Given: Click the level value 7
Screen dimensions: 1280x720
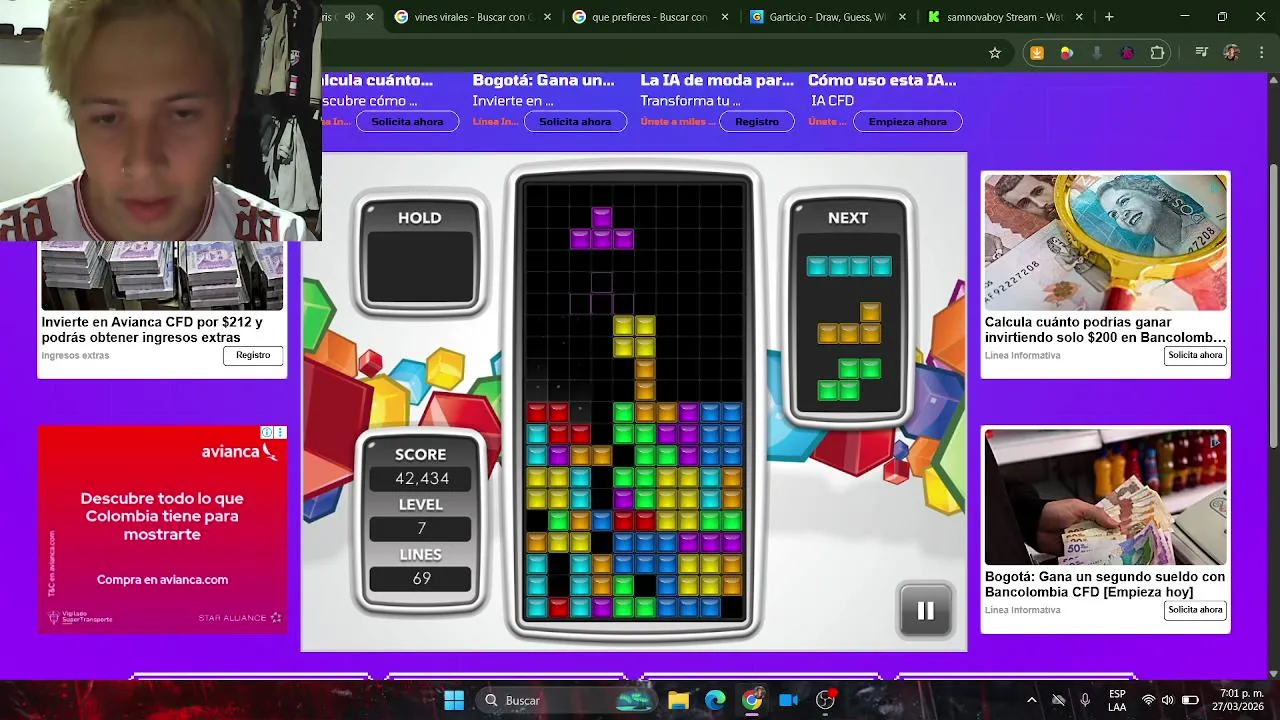Looking at the screenshot, I should 421,529.
